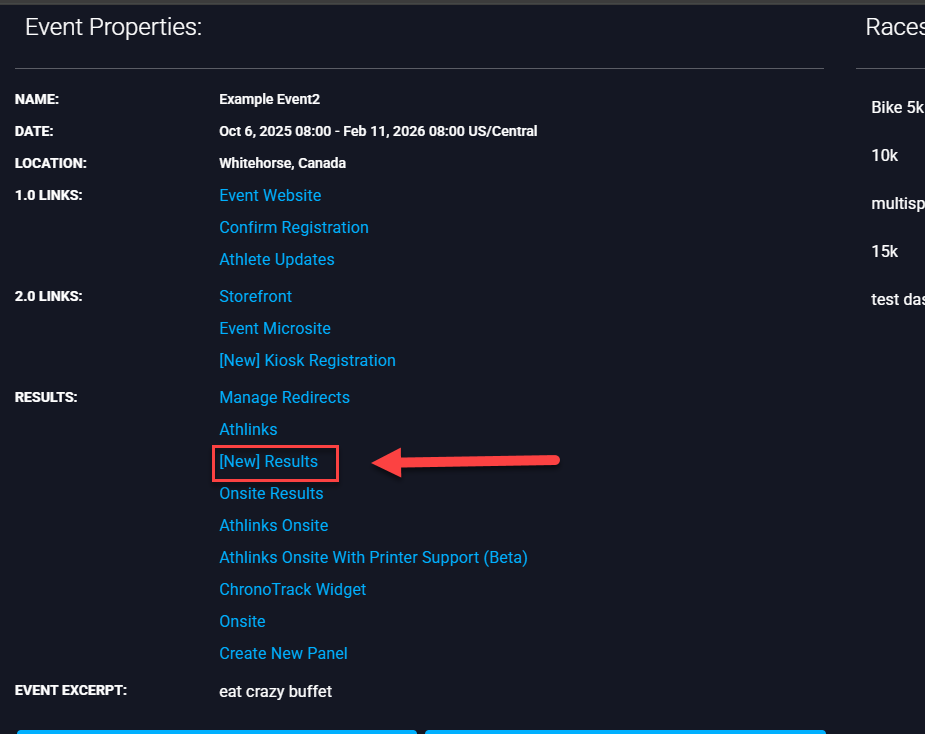Select the Bike 5k race
Viewport: 925px width, 734px height.
click(897, 108)
